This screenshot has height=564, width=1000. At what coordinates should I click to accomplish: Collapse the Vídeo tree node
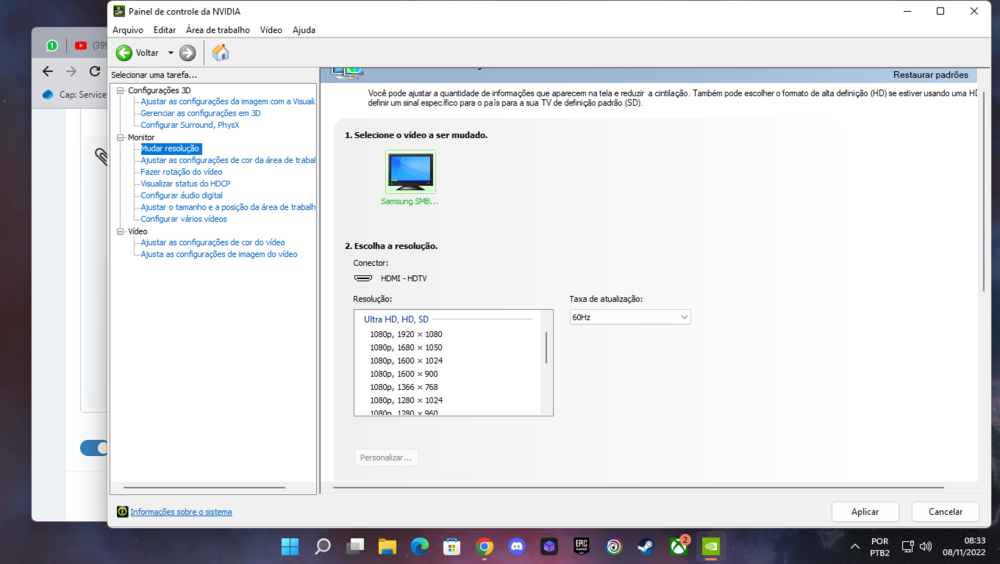120,232
